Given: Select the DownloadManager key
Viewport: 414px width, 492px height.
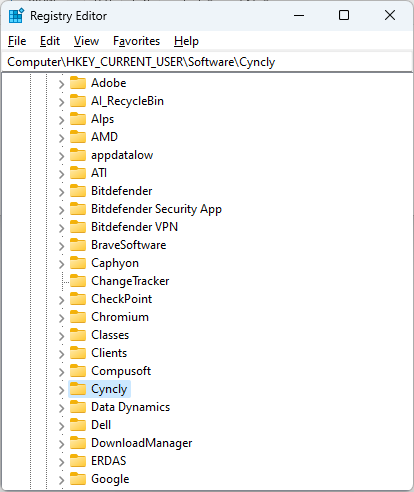Looking at the screenshot, I should [x=142, y=443].
